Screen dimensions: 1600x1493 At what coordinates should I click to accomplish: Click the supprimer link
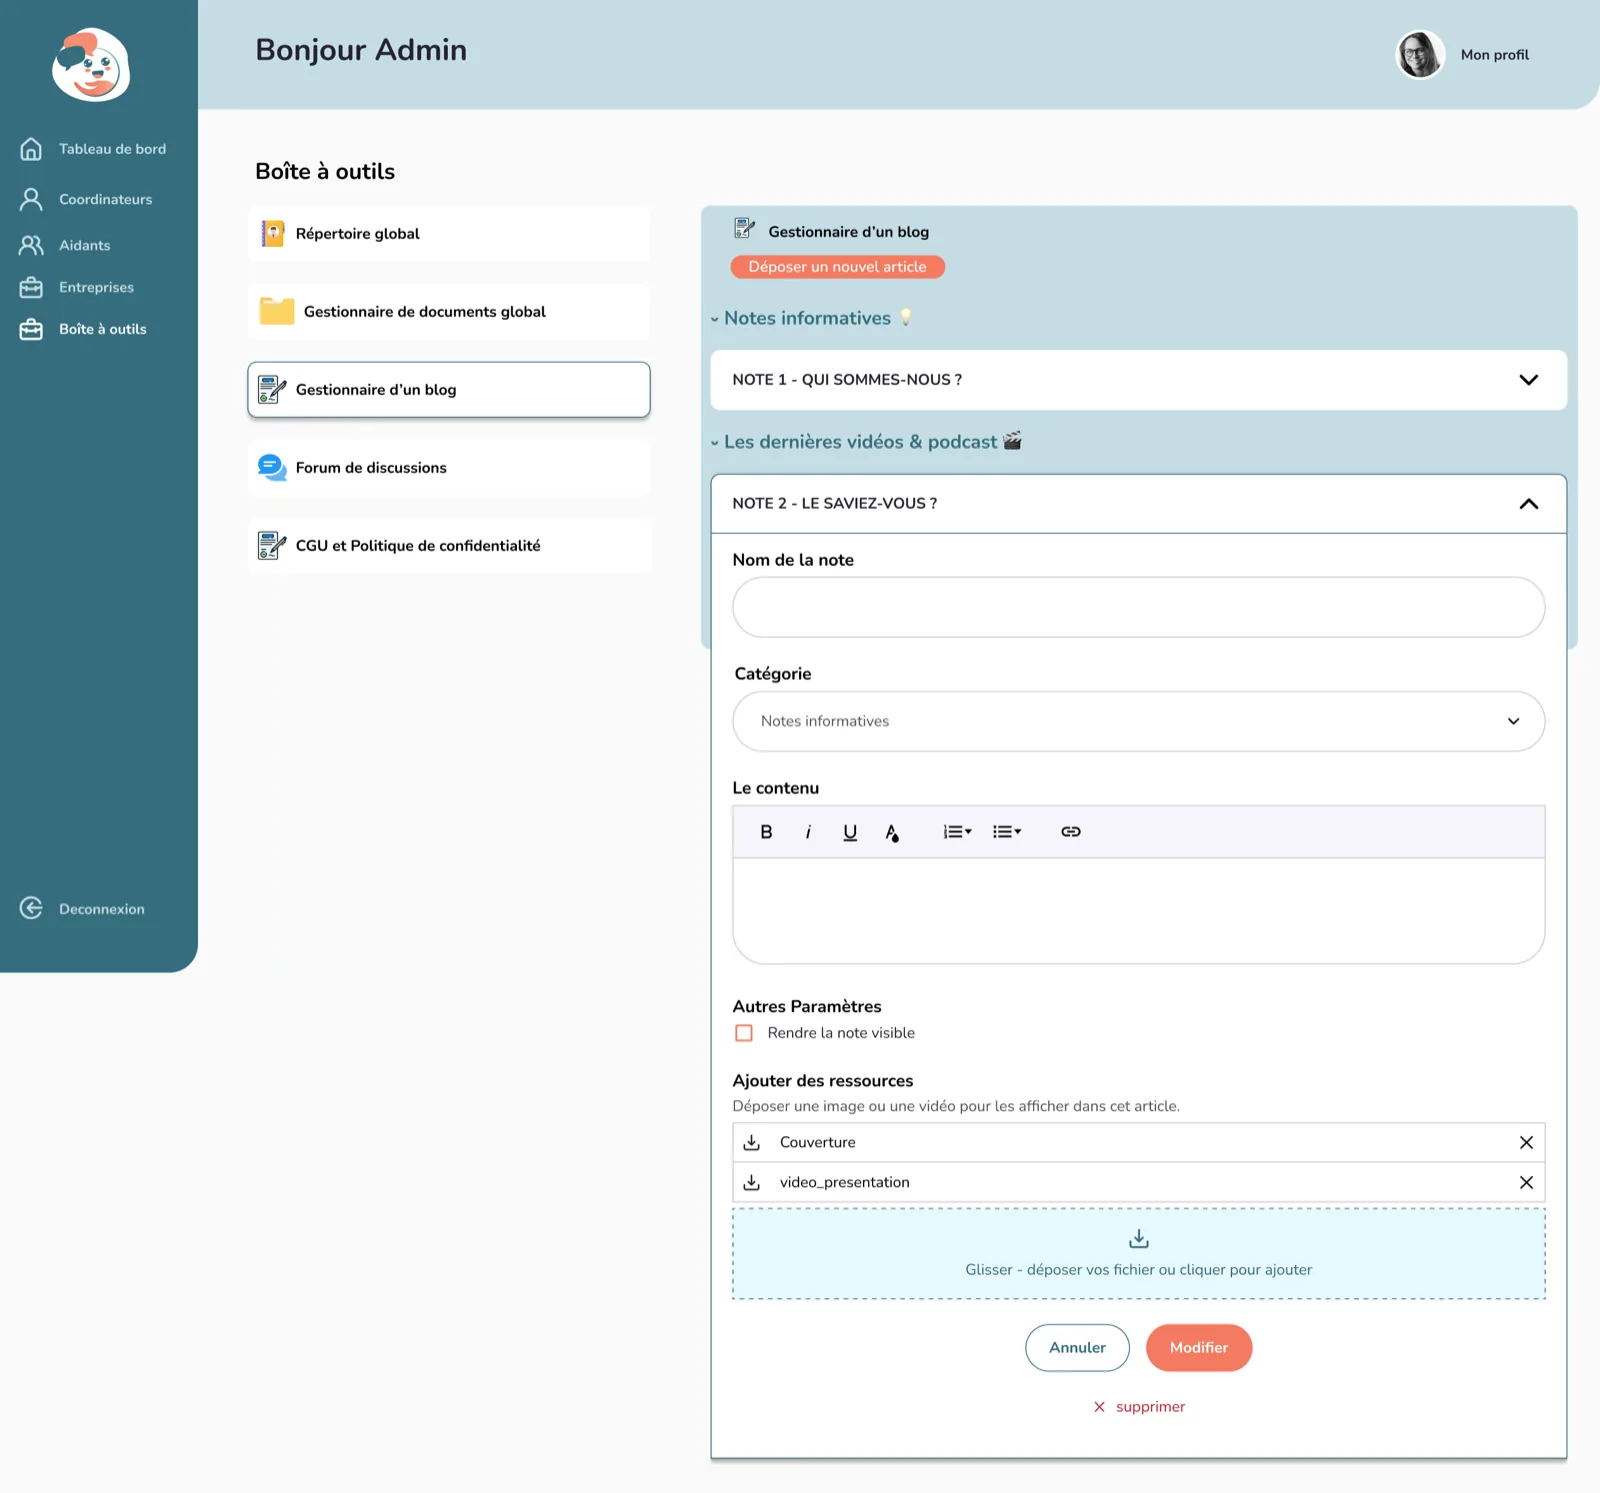point(1150,1407)
